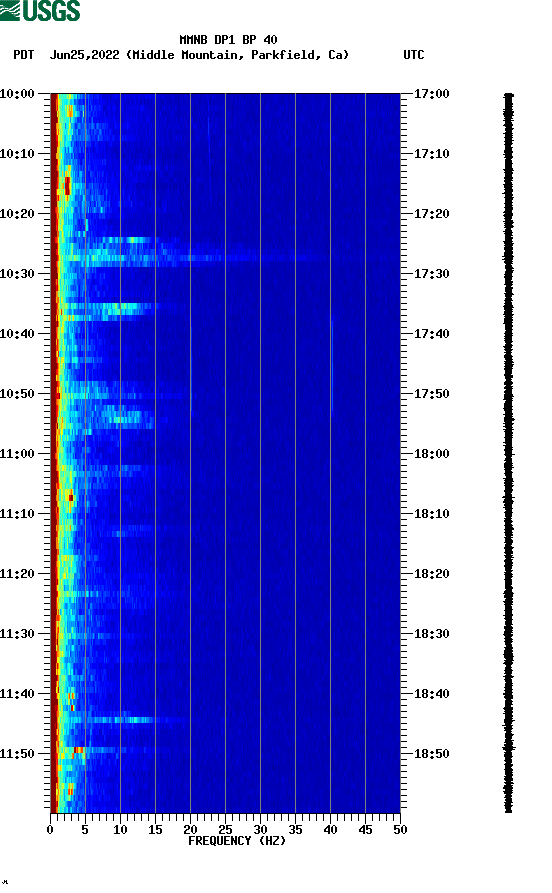Click the 18:40 UTC time label

point(431,694)
